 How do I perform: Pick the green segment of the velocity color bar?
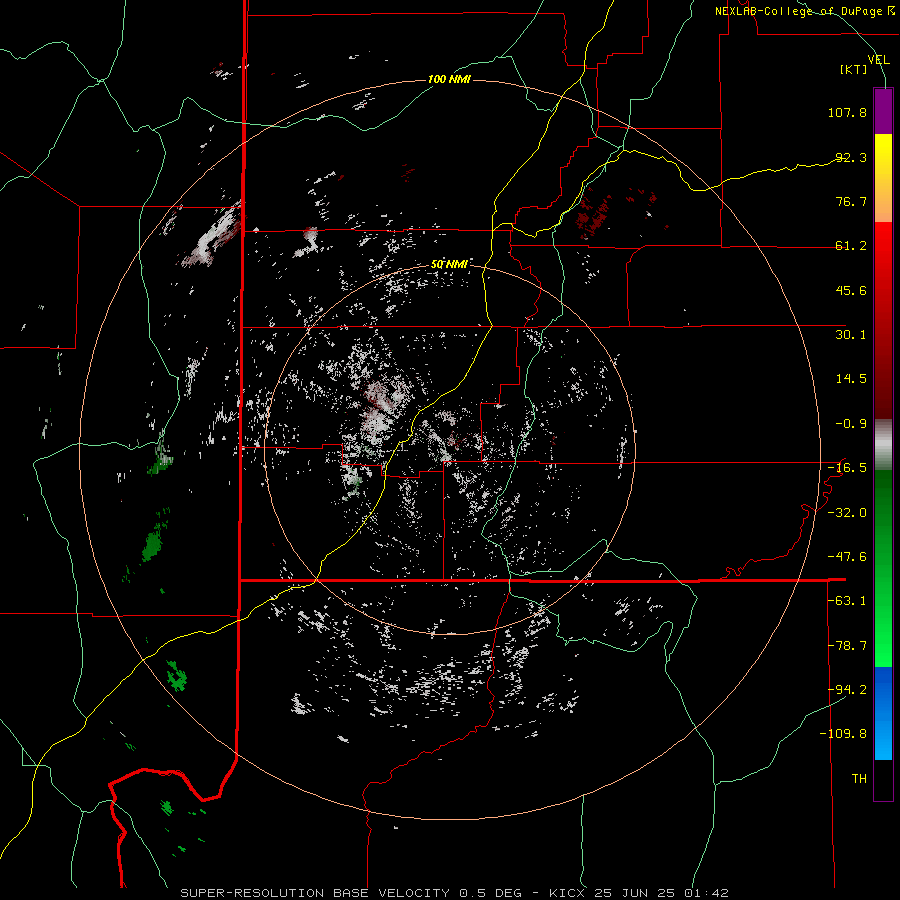[x=883, y=568]
